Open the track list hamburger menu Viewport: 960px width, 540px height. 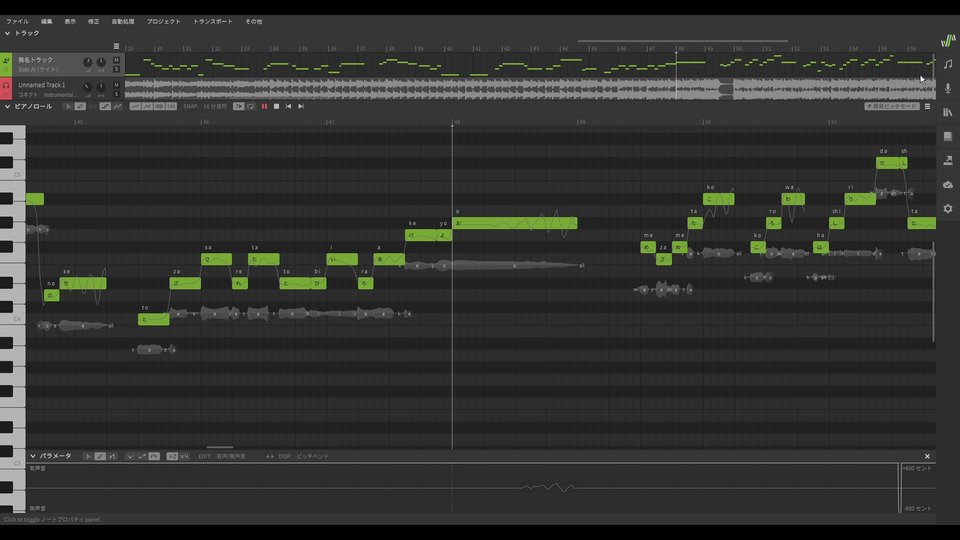pos(116,46)
